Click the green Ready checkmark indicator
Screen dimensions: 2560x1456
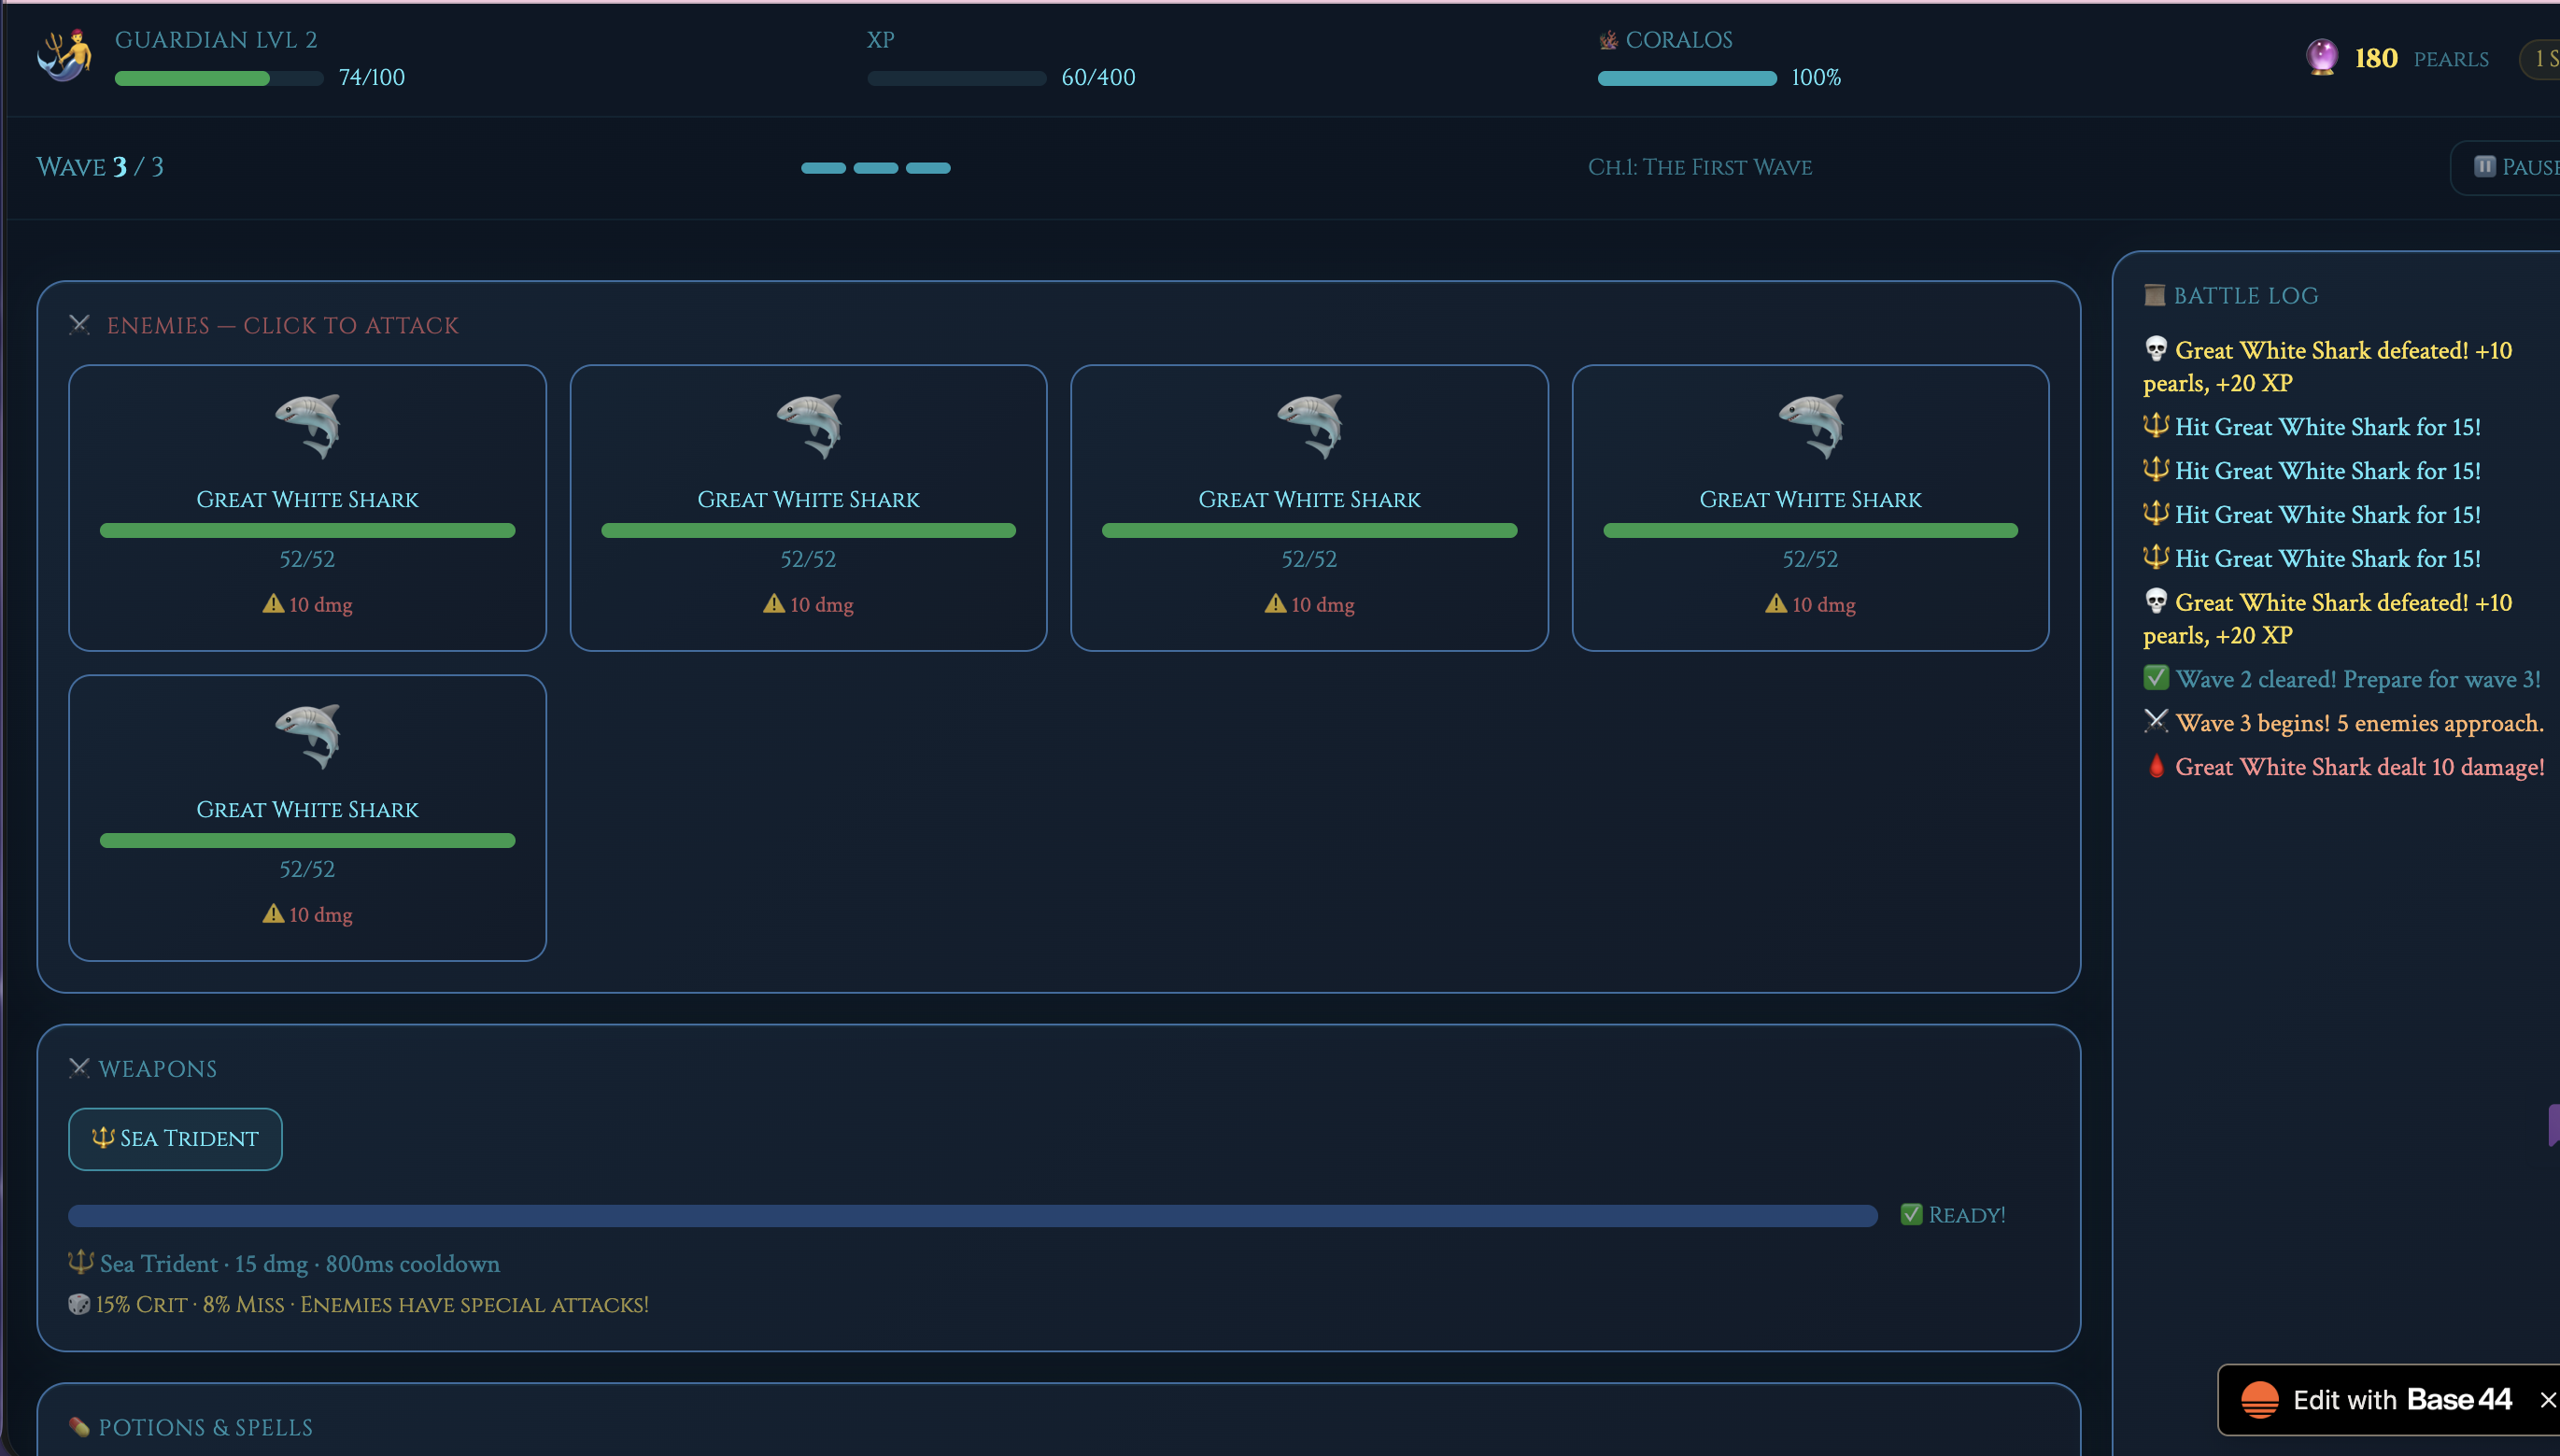[1911, 1214]
